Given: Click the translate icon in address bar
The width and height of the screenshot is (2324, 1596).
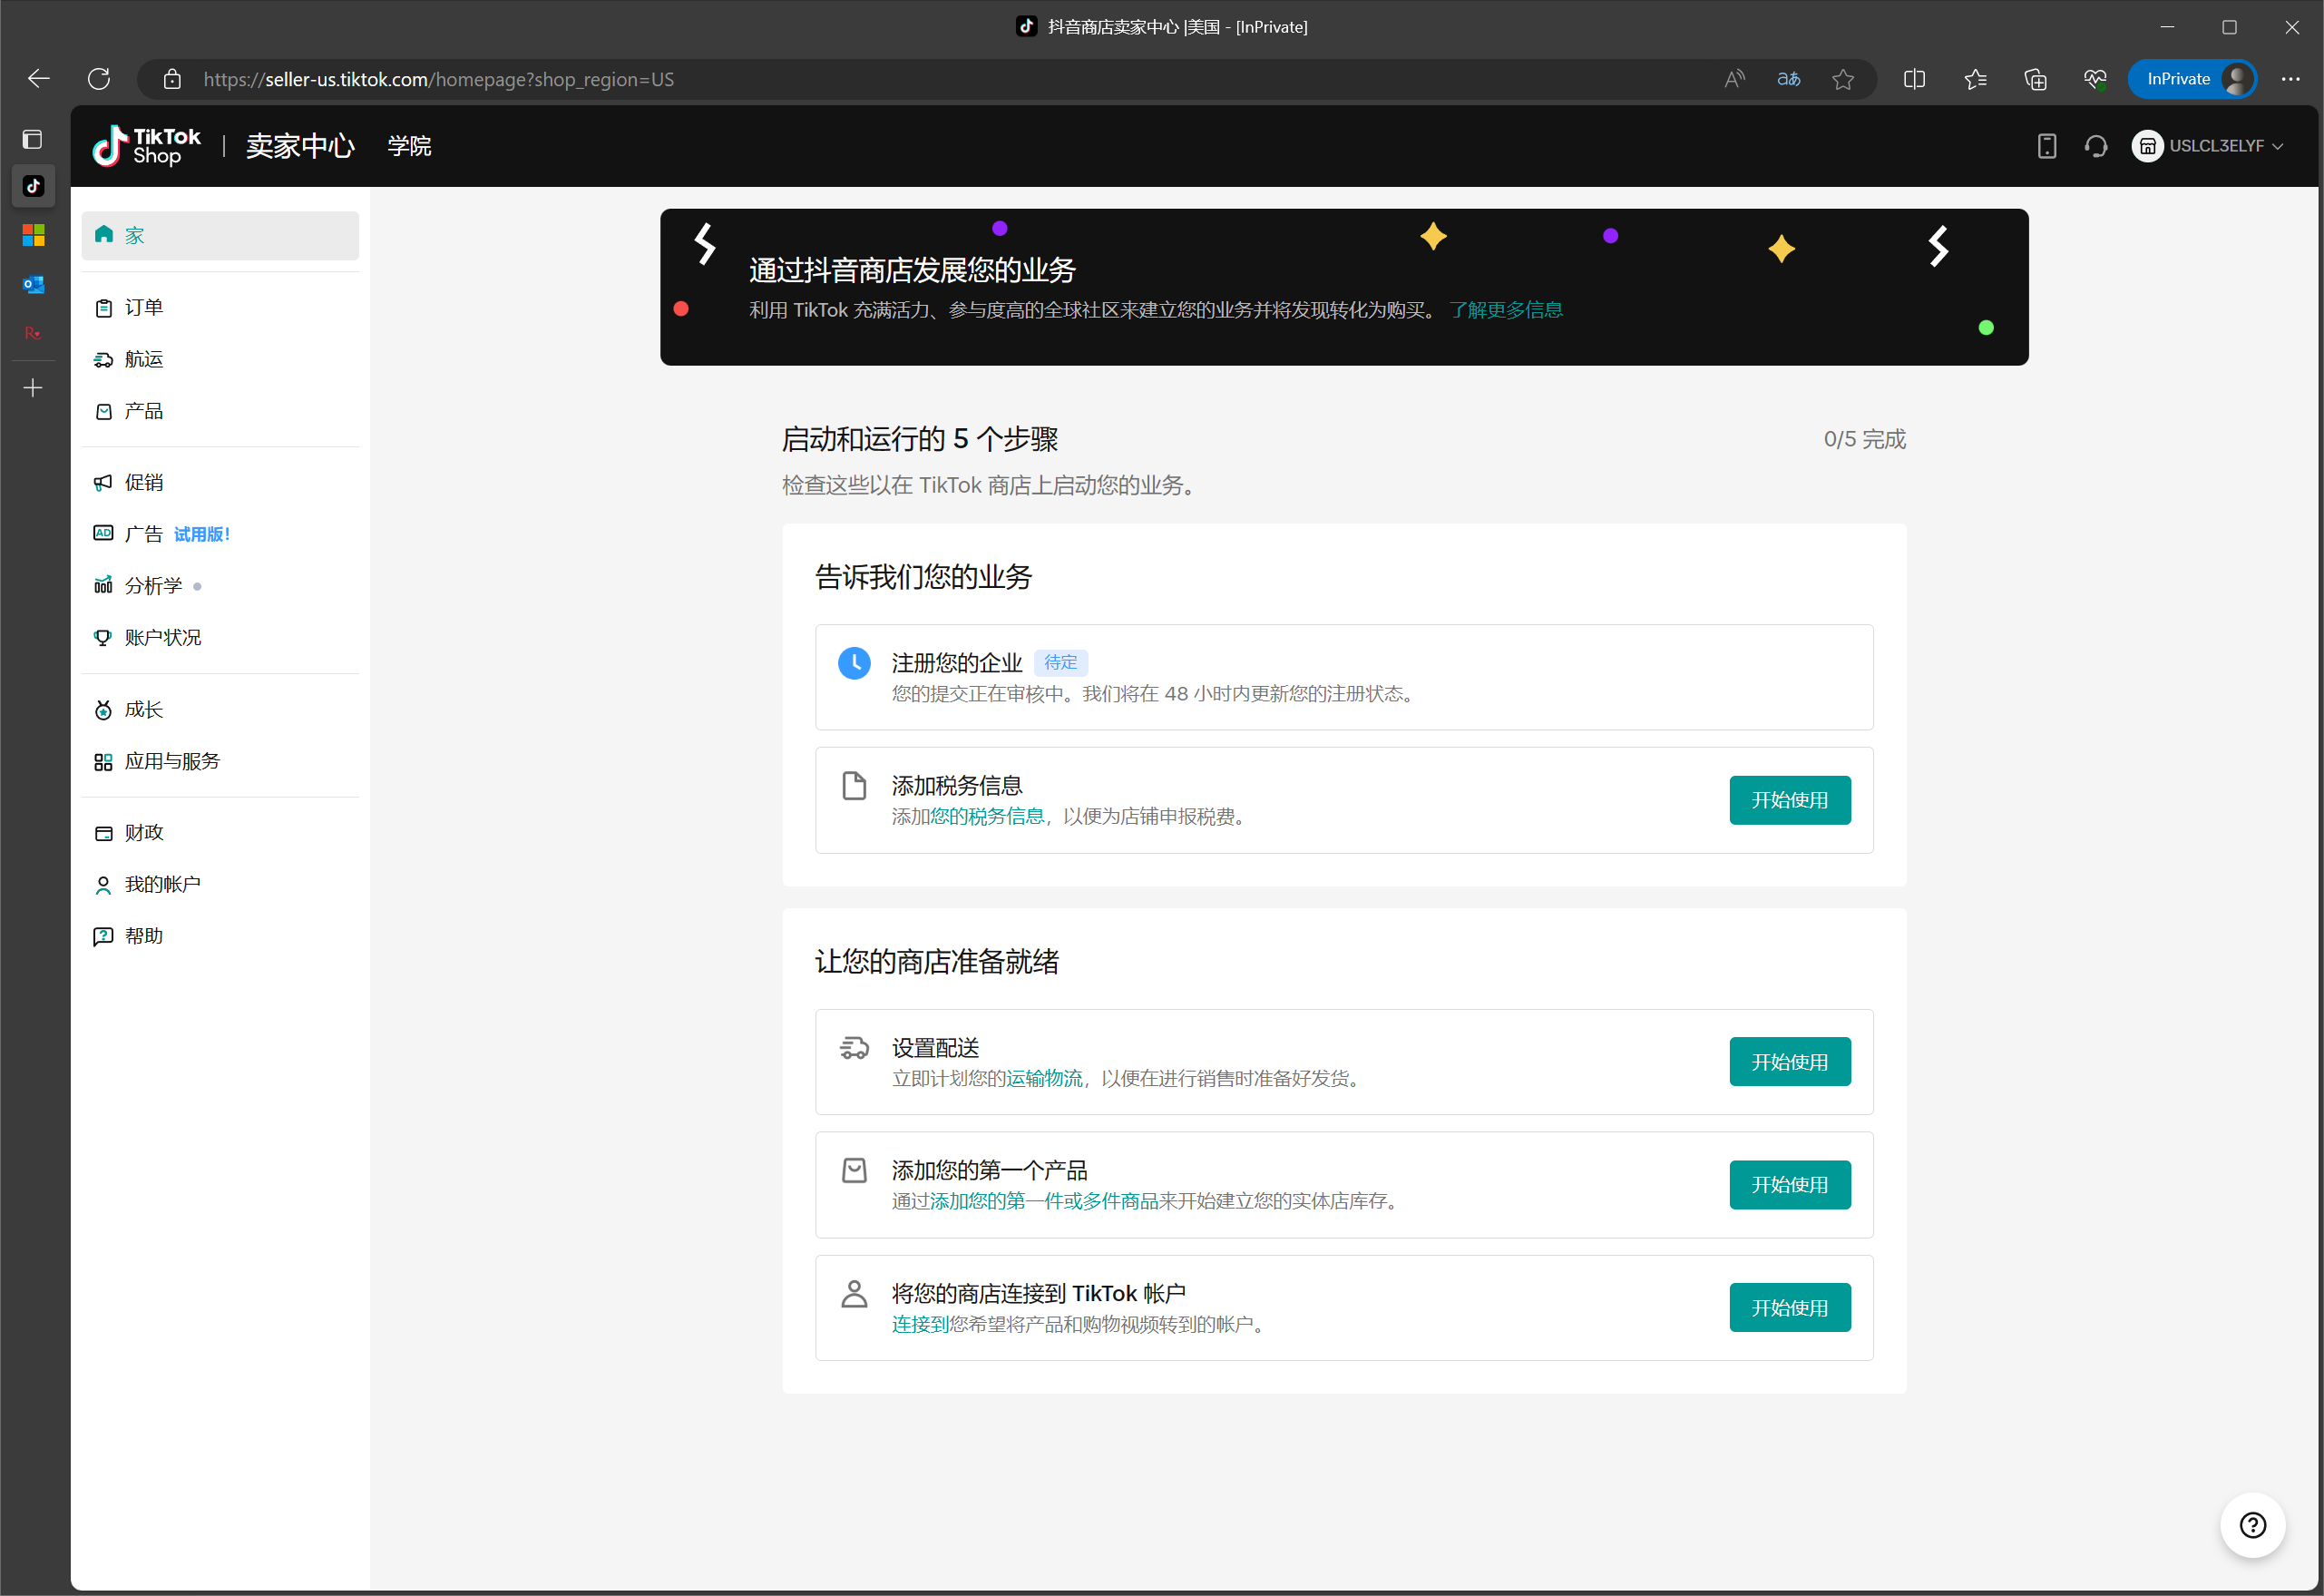Looking at the screenshot, I should click(x=1788, y=79).
